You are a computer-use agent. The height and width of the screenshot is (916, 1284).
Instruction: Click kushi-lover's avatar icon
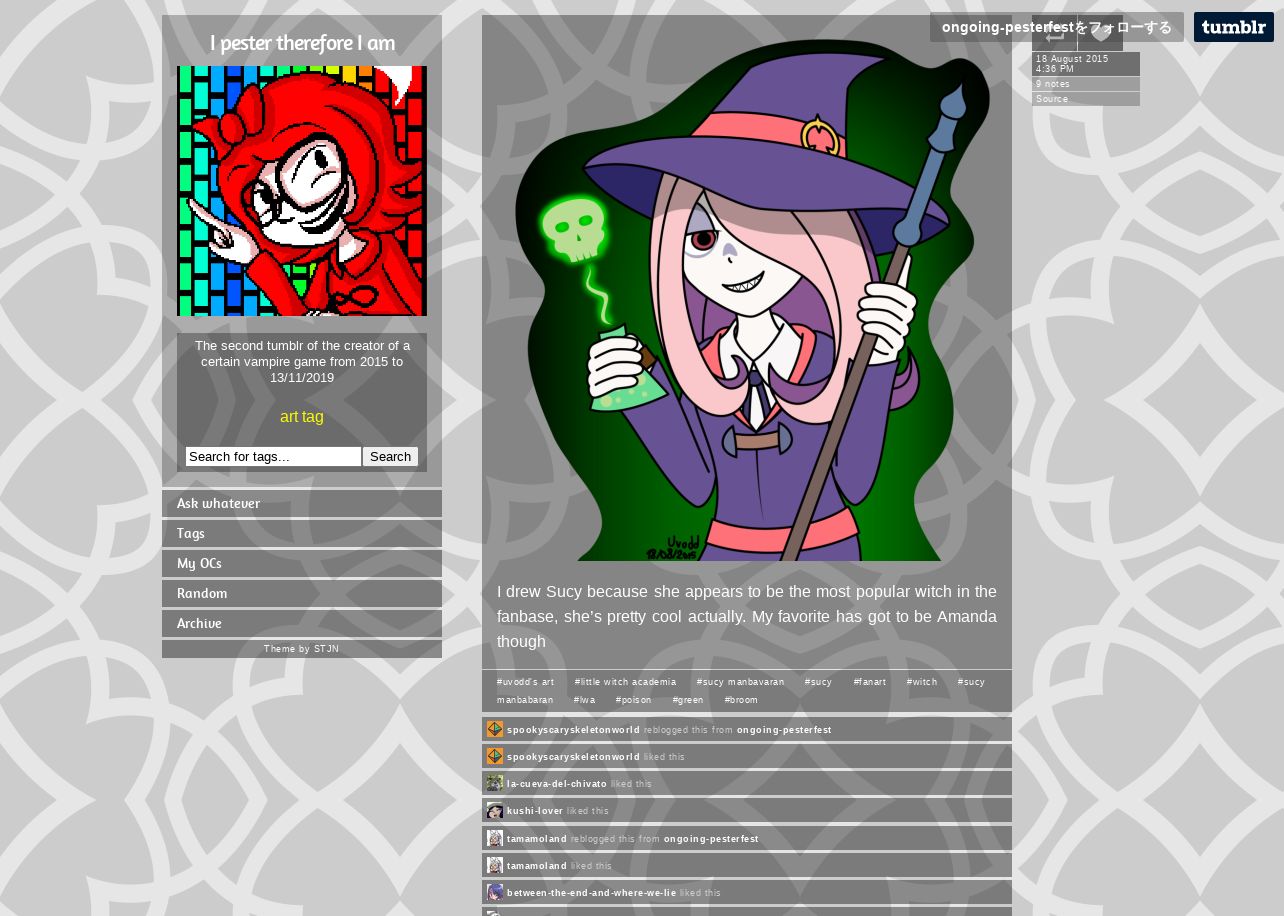tap(495, 810)
